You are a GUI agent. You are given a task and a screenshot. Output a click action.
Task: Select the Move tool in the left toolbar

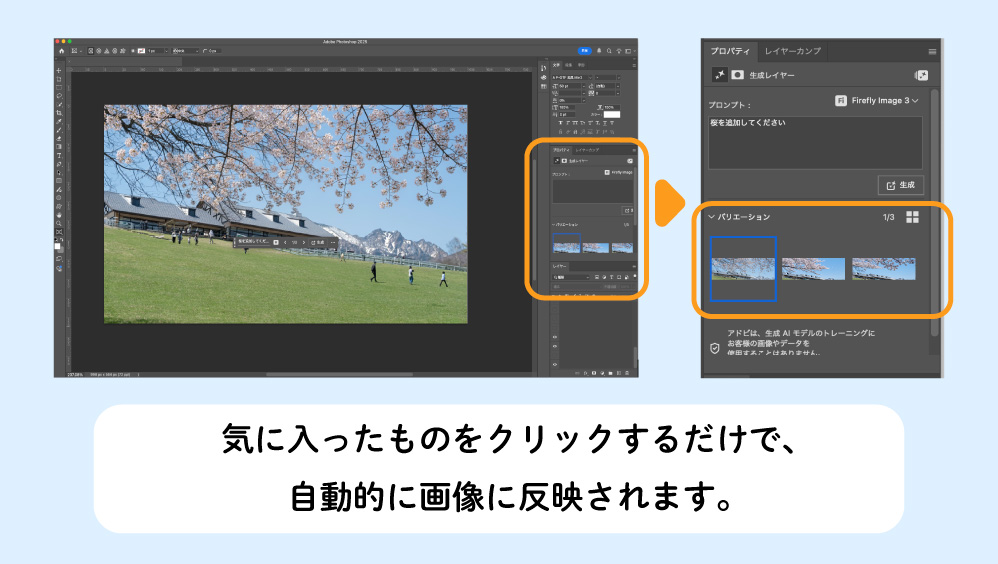59,72
